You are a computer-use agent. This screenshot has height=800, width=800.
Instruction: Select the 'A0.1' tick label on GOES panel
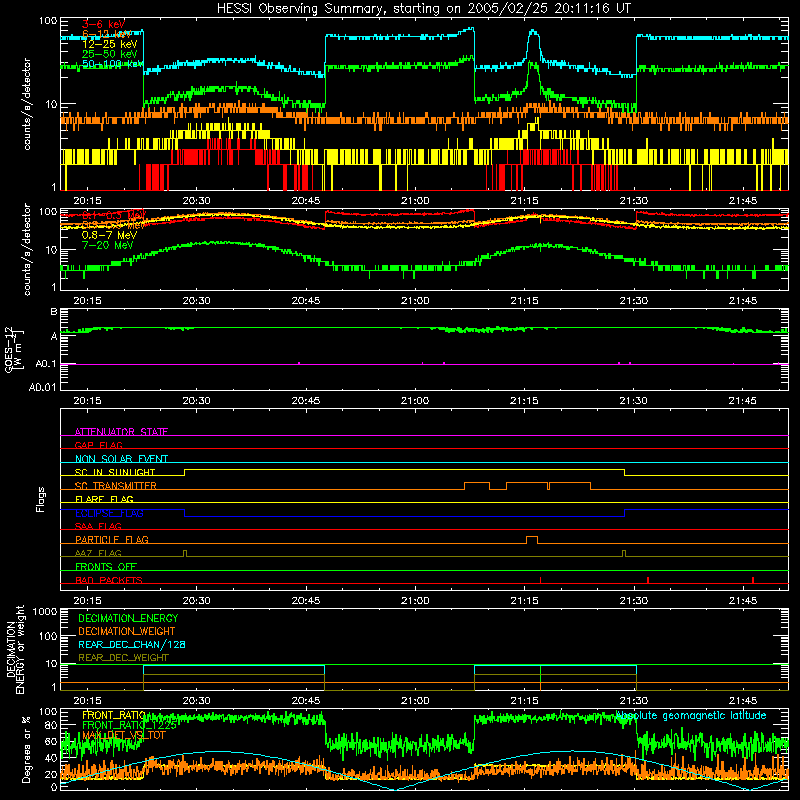pos(45,364)
